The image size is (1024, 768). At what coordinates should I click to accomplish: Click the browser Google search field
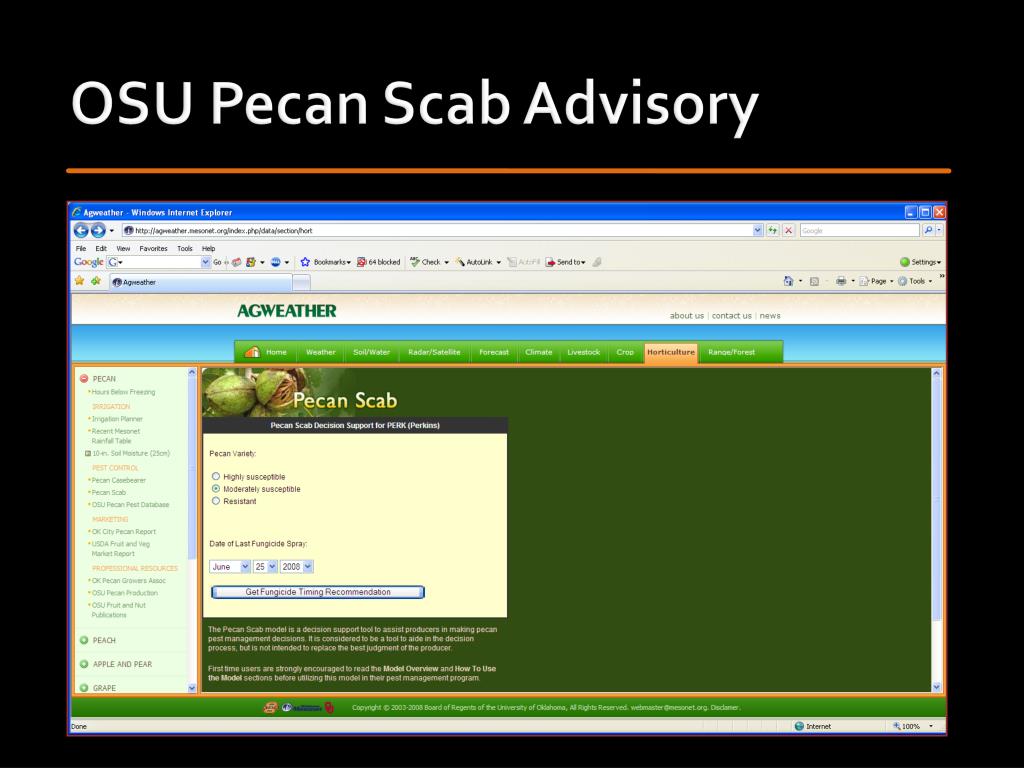pyautogui.click(x=859, y=230)
